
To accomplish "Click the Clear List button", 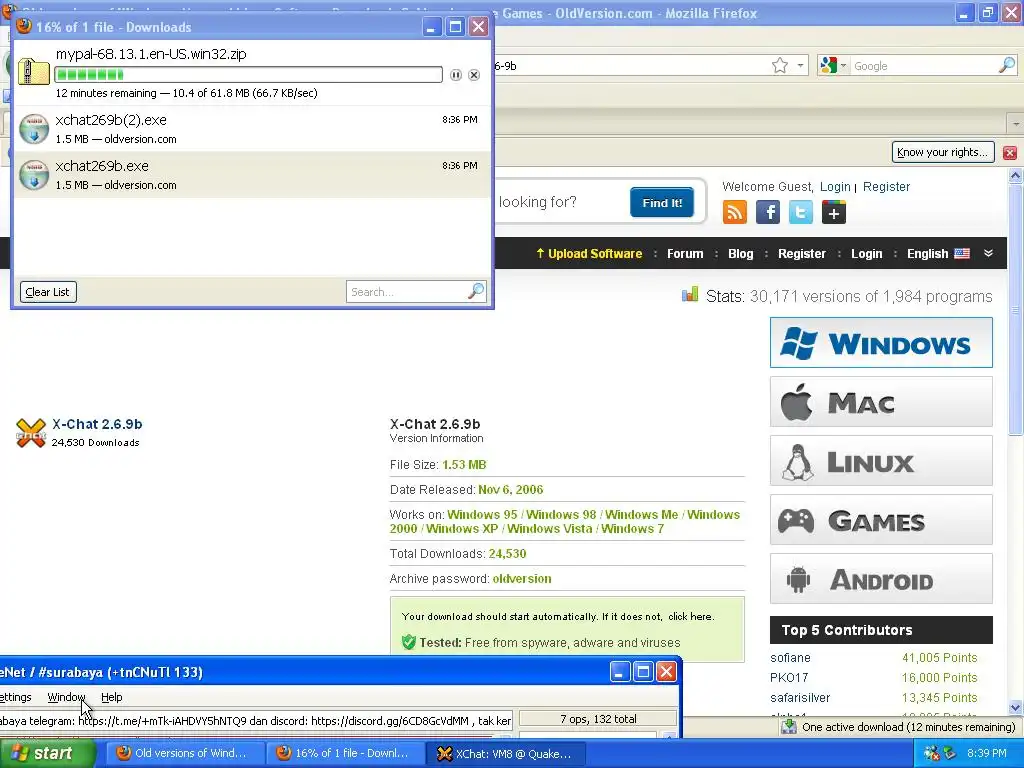I will point(48,292).
